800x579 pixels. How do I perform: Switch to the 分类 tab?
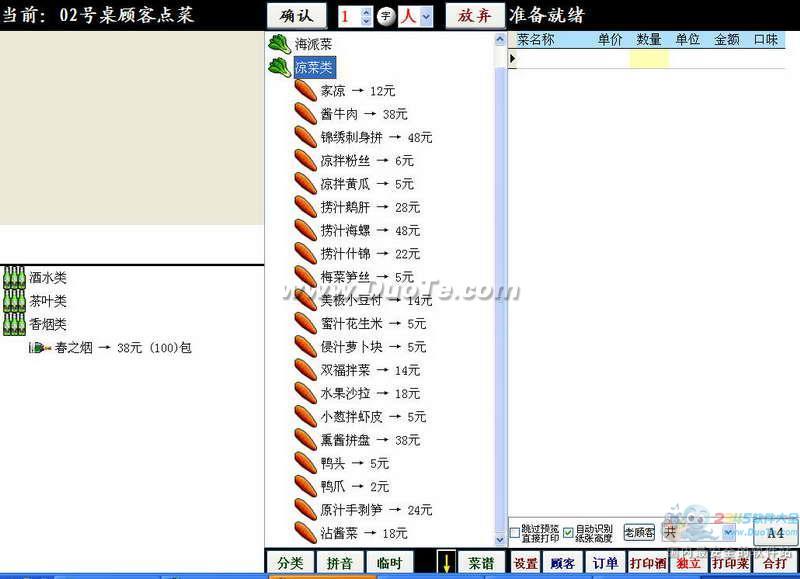(290, 563)
